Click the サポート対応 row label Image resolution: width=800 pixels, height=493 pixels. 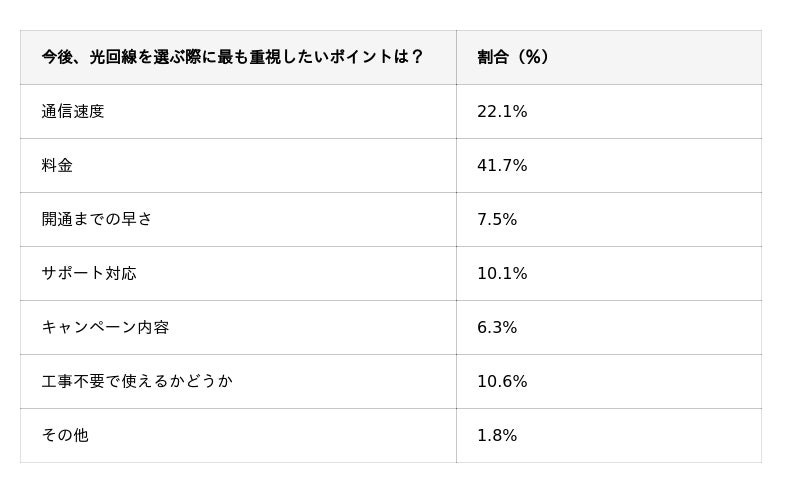(x=89, y=273)
